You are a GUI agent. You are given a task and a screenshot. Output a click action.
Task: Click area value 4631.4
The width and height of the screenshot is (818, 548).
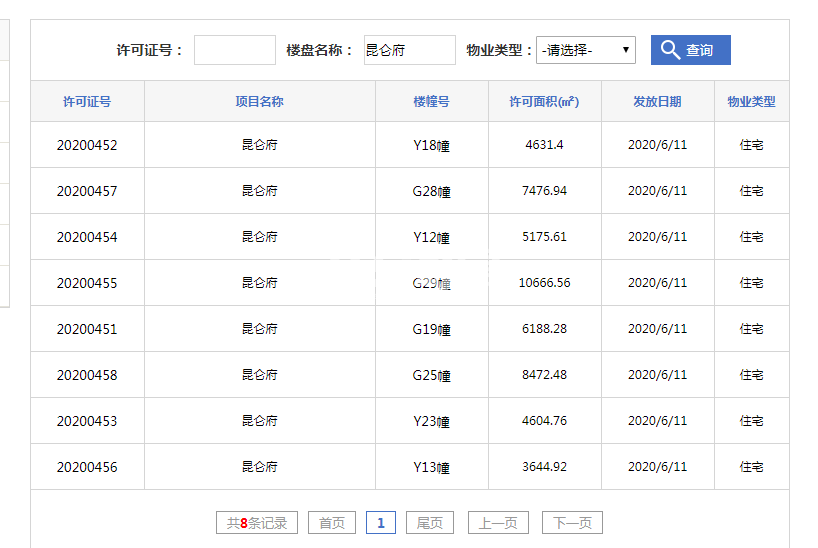(544, 145)
